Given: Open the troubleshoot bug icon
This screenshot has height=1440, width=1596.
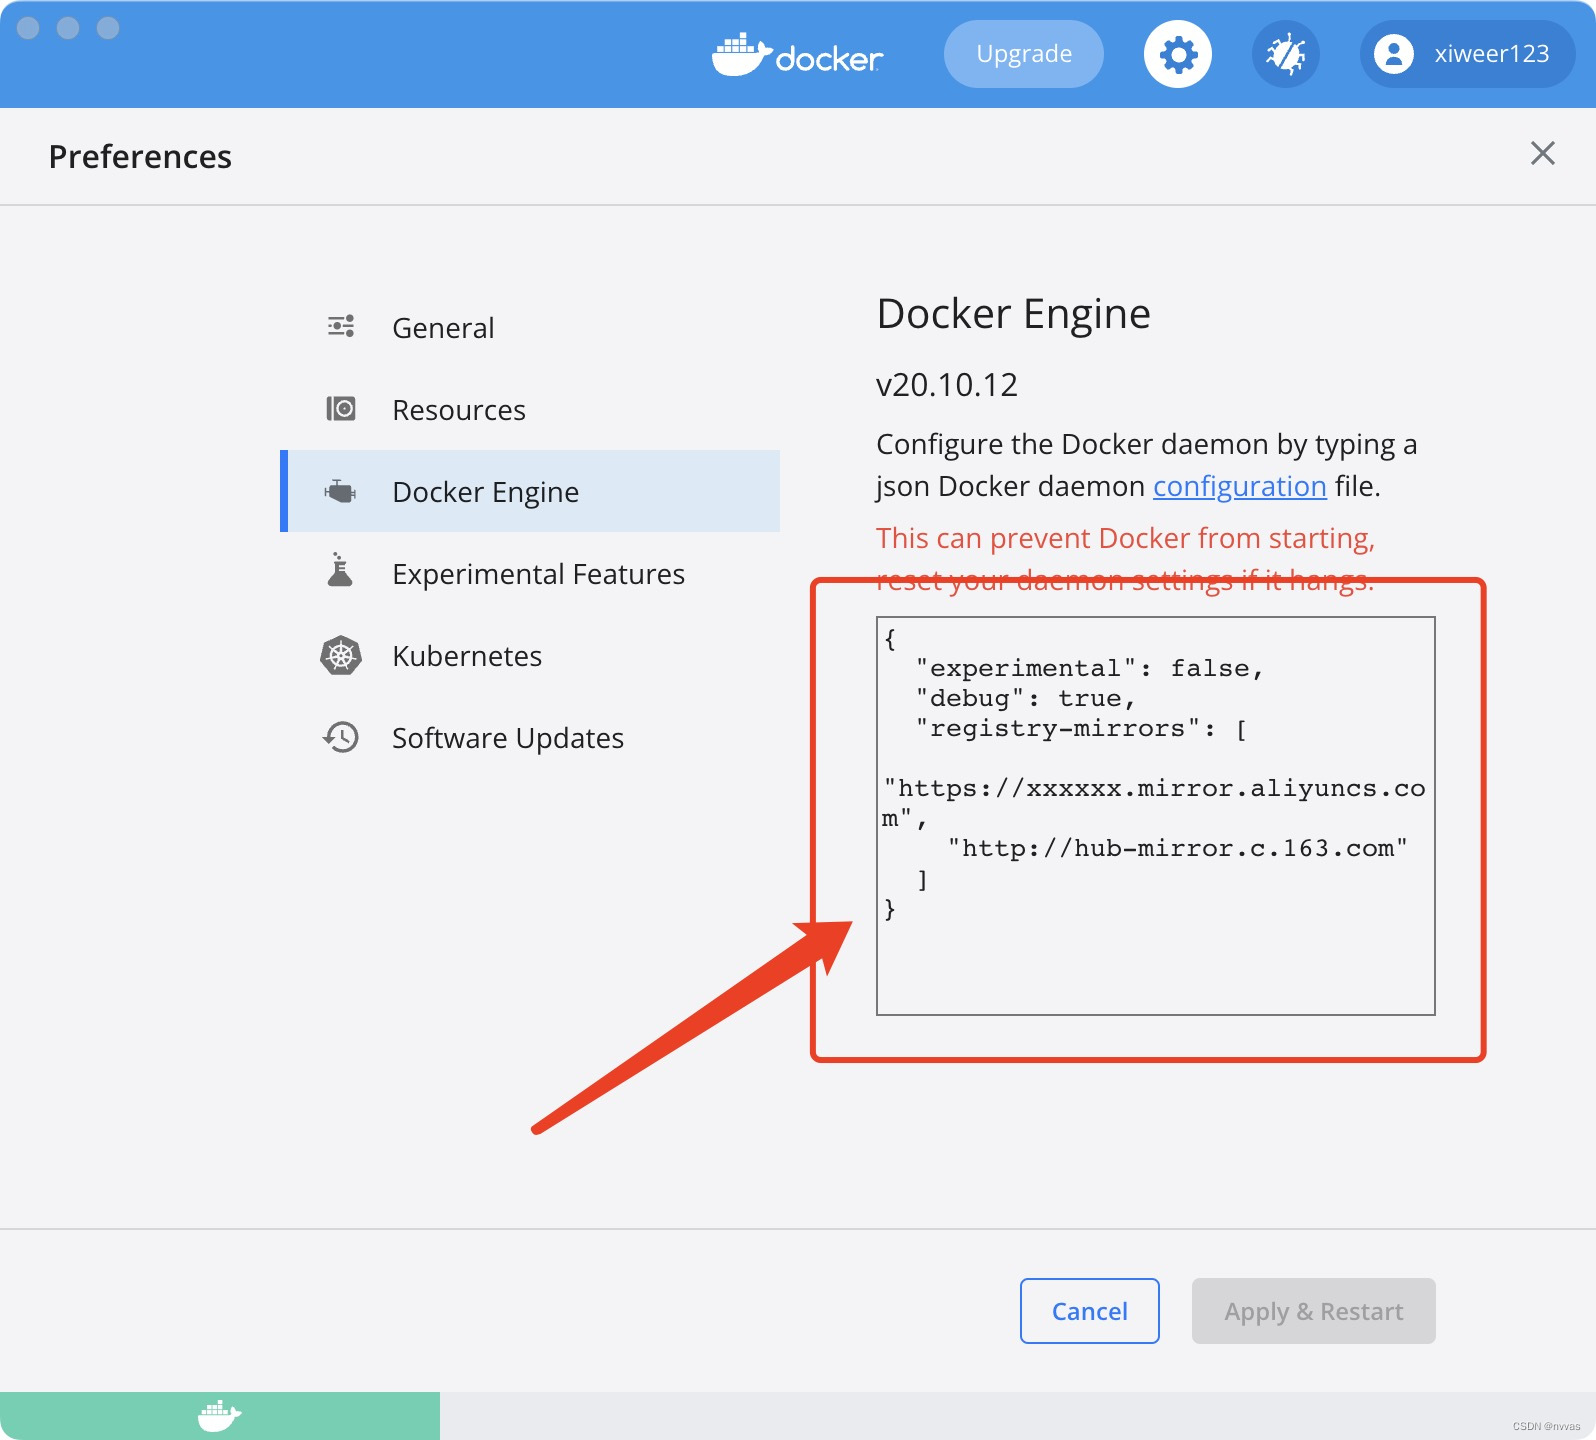Looking at the screenshot, I should tap(1285, 54).
